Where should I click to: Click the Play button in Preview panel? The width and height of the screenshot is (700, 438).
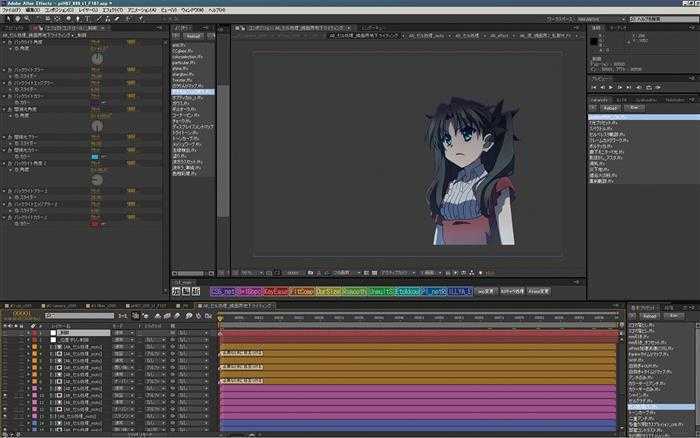pos(611,88)
